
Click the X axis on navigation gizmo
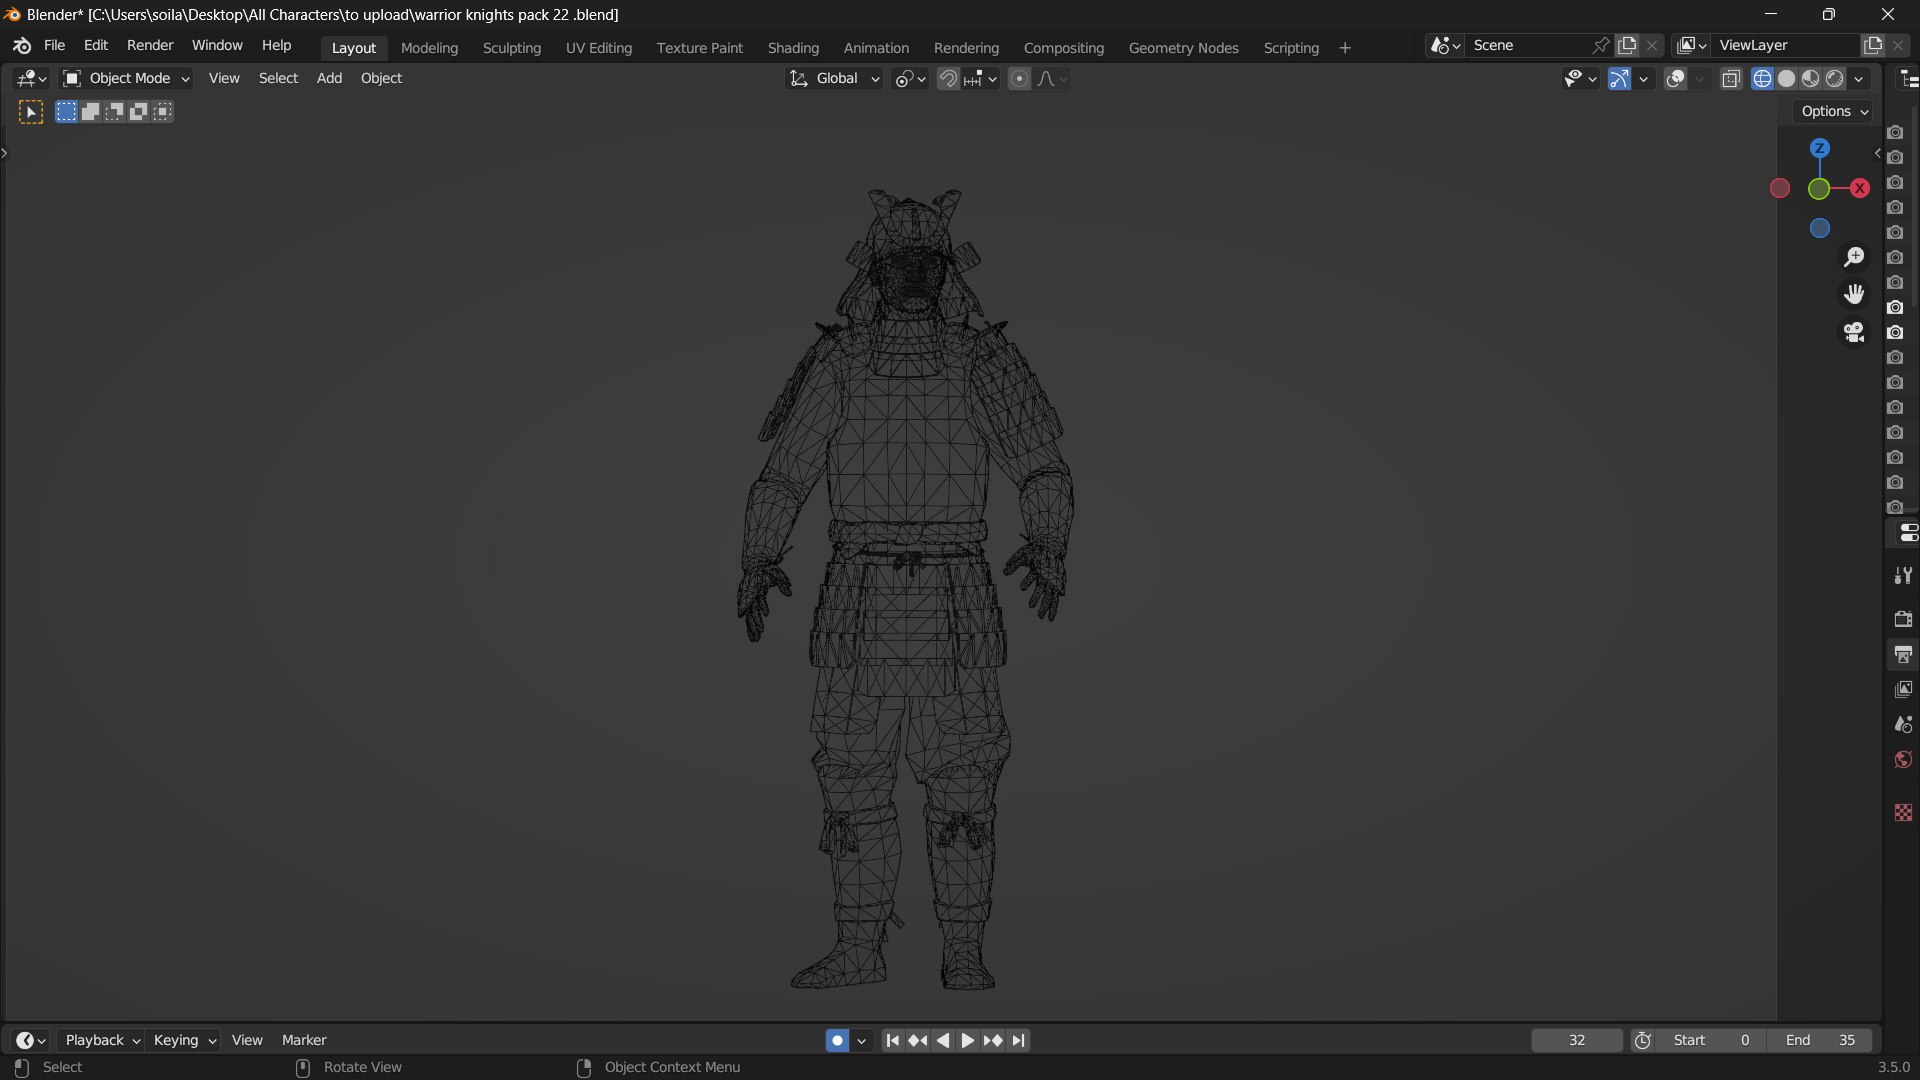point(1860,188)
